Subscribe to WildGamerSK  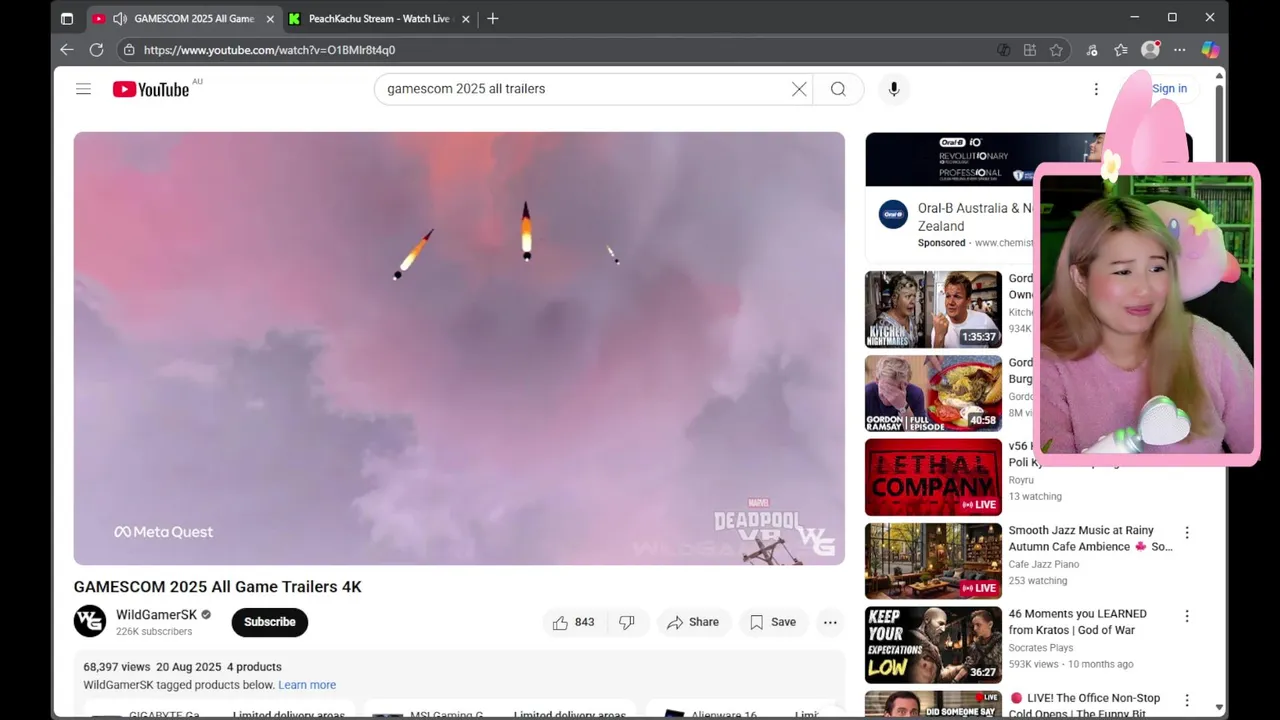point(269,622)
